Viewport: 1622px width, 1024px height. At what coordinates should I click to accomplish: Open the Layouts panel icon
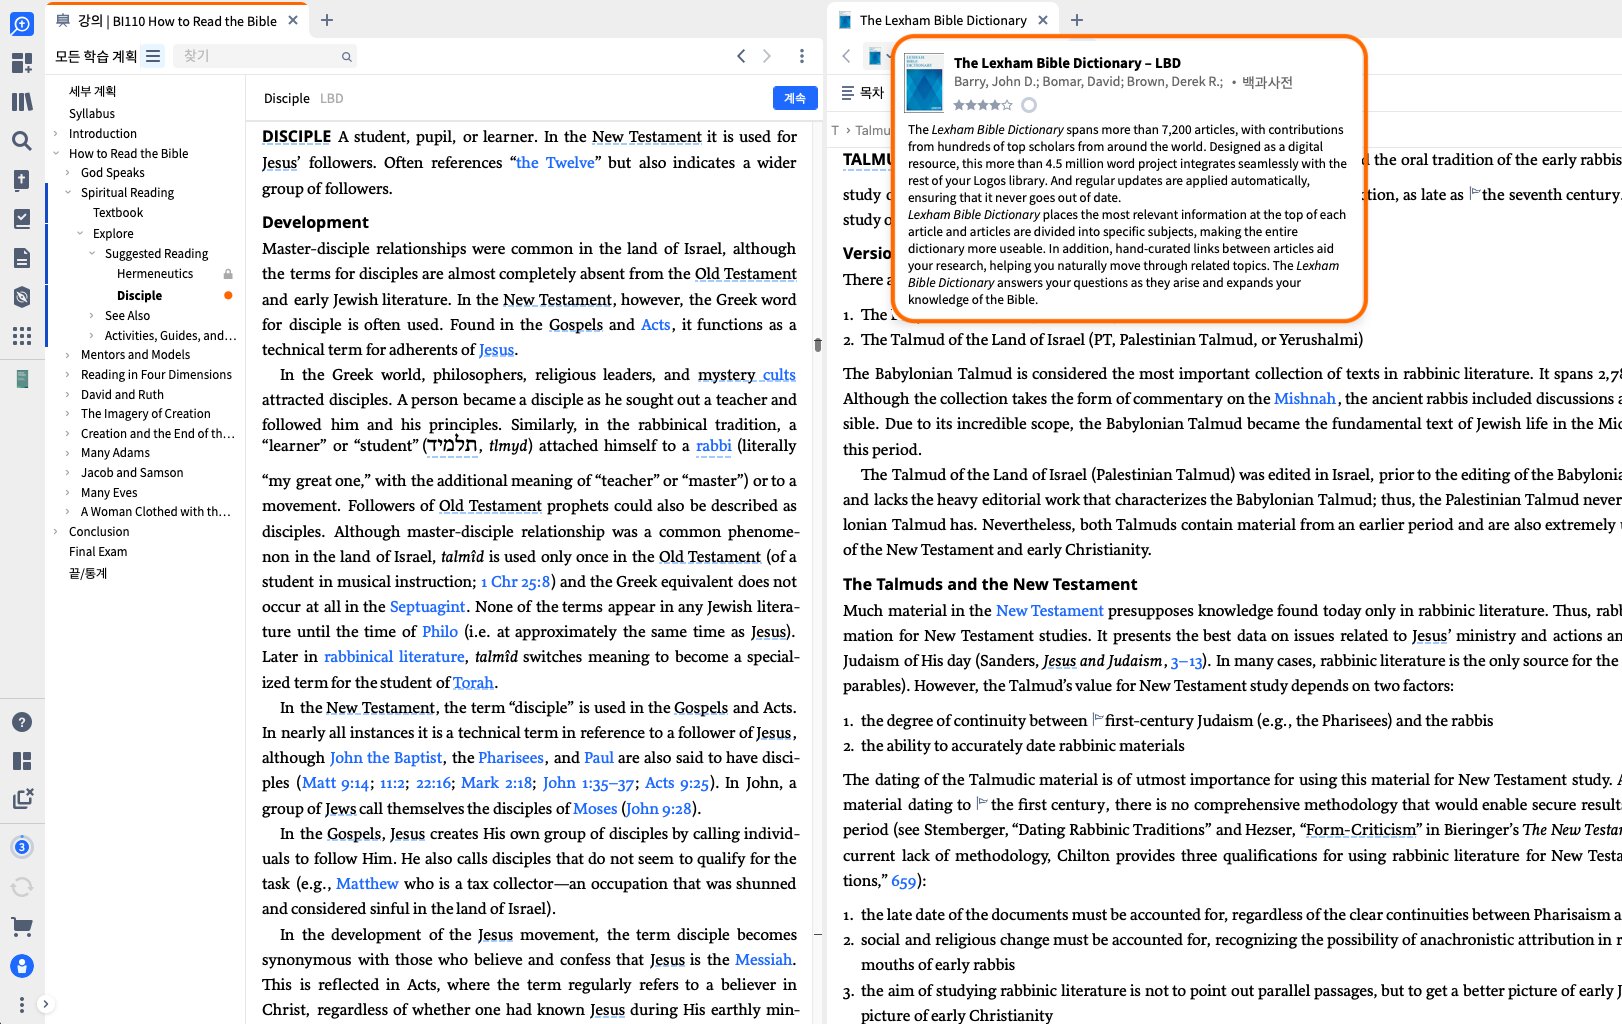[x=21, y=761]
